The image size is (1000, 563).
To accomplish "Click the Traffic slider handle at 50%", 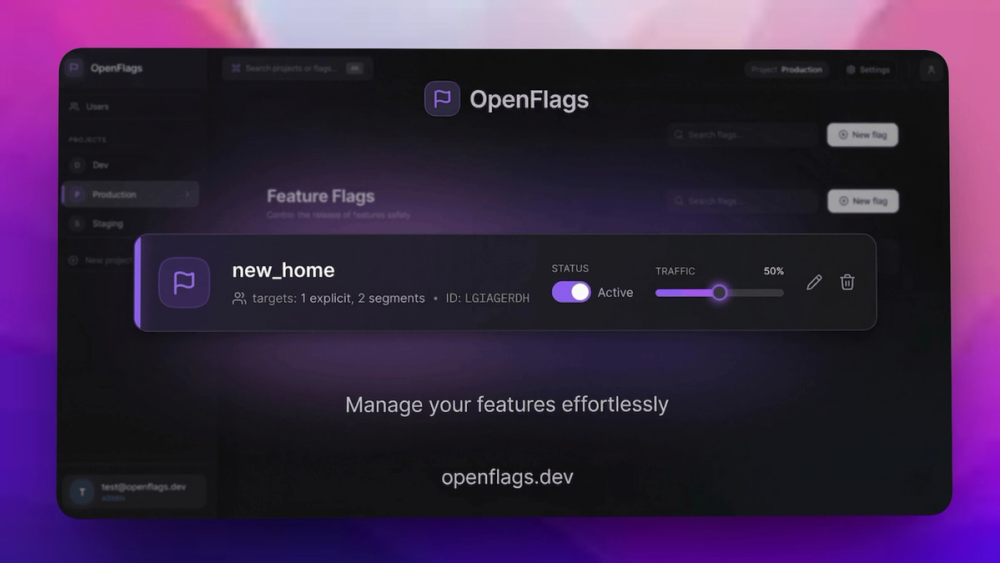I will click(x=719, y=293).
